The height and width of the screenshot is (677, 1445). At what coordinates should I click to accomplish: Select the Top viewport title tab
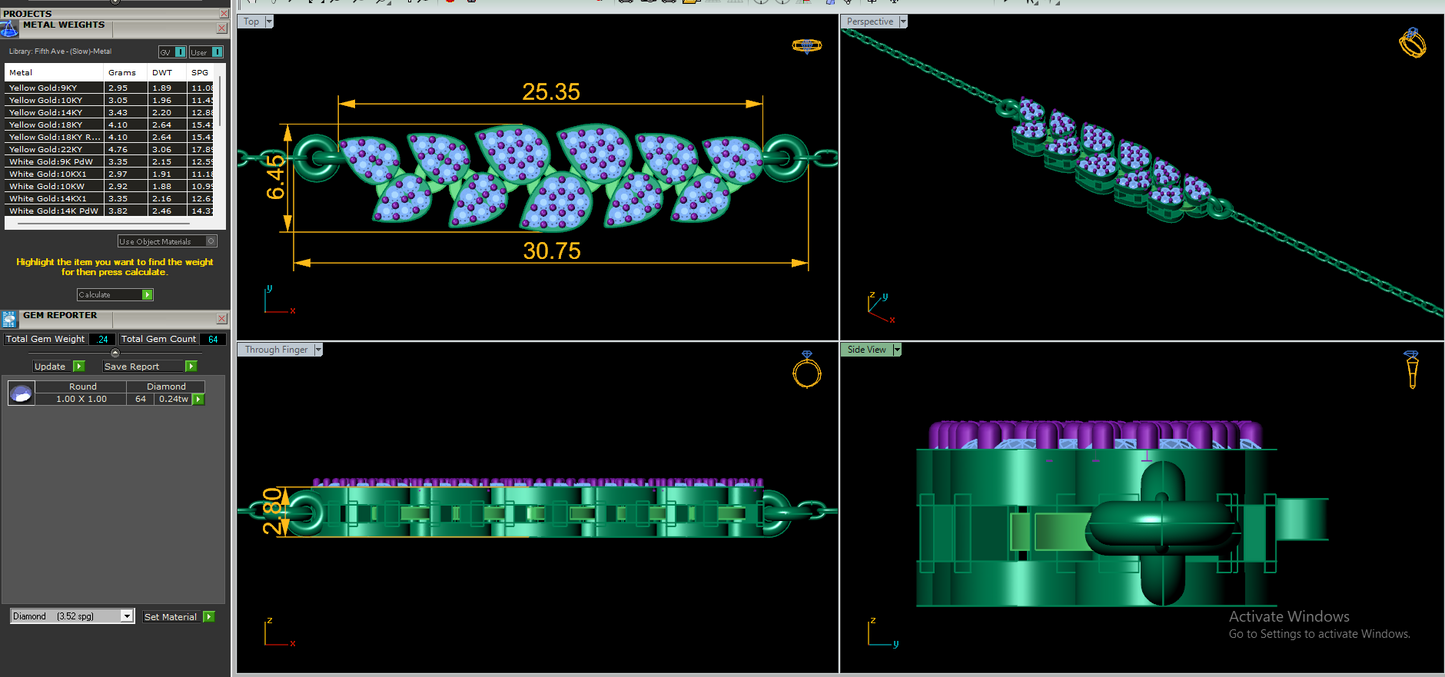click(x=252, y=21)
